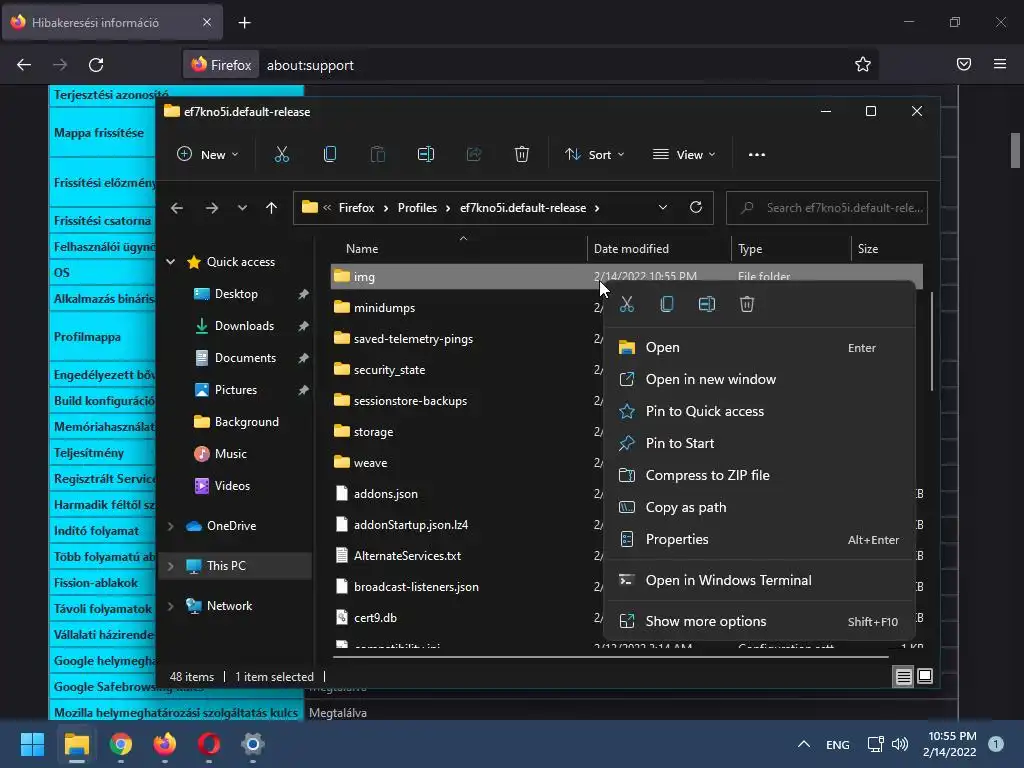Expand the Network tree node
The width and height of the screenshot is (1024, 768).
170,606
